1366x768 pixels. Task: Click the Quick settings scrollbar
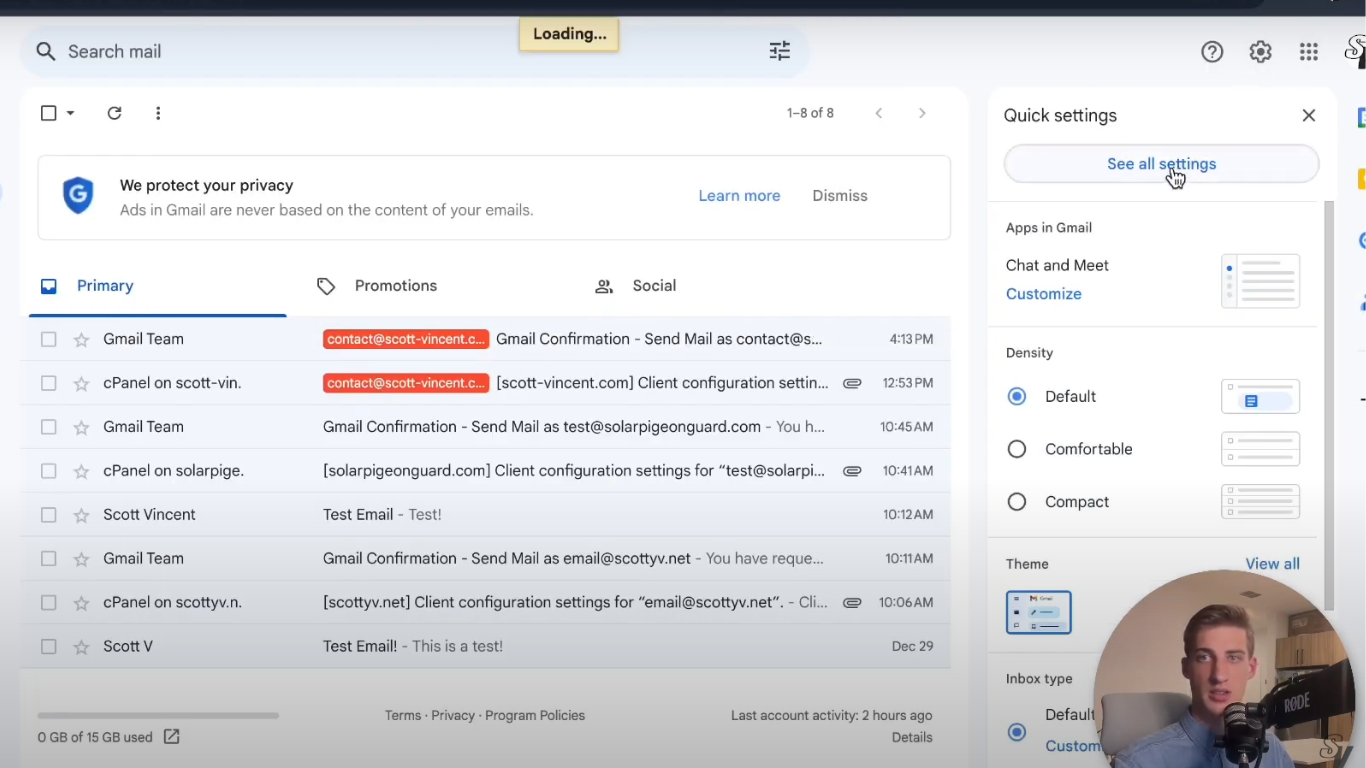coord(1329,405)
